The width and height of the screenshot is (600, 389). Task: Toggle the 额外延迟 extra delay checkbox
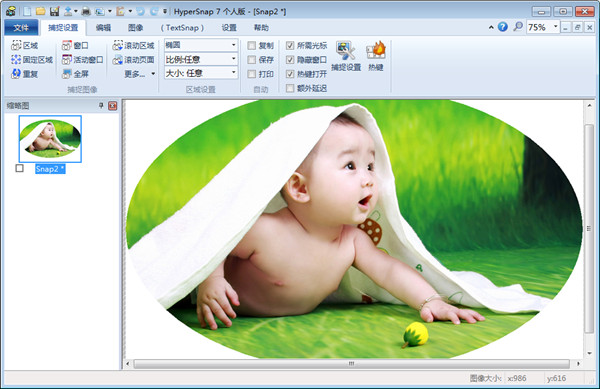tap(290, 88)
